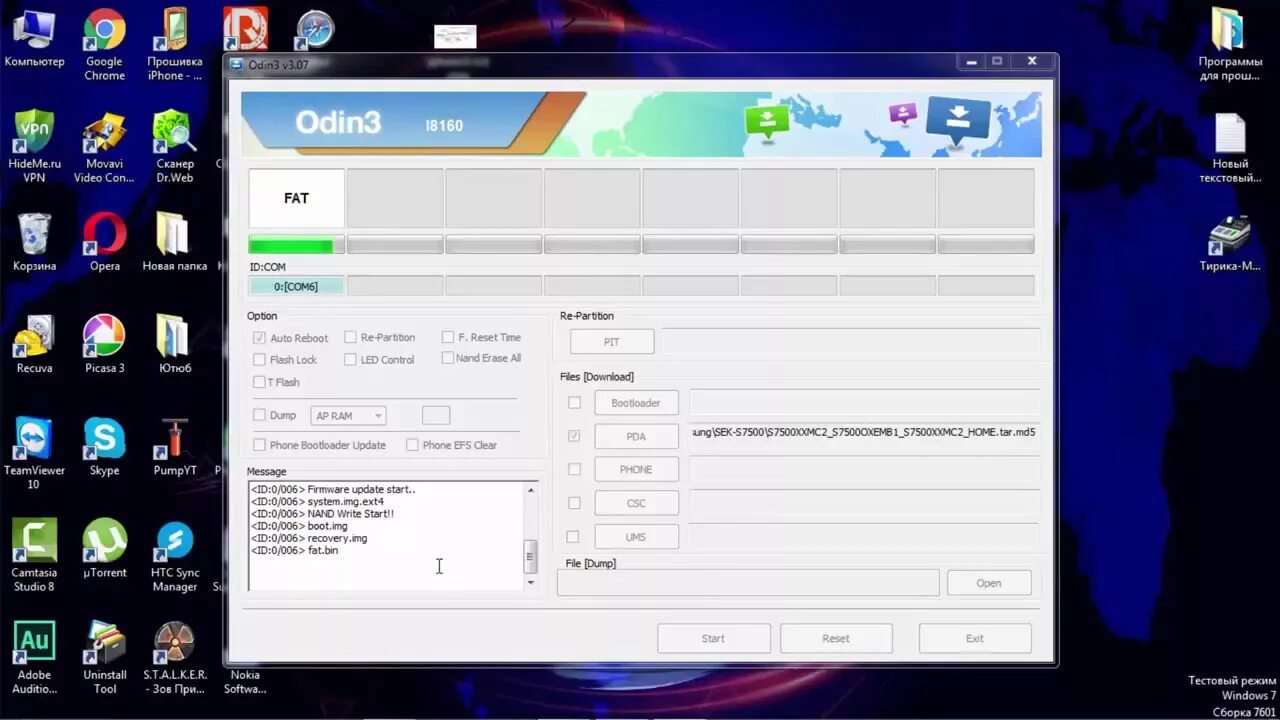Open HTC Sync Manager shortcut
The height and width of the screenshot is (720, 1280).
tap(174, 555)
